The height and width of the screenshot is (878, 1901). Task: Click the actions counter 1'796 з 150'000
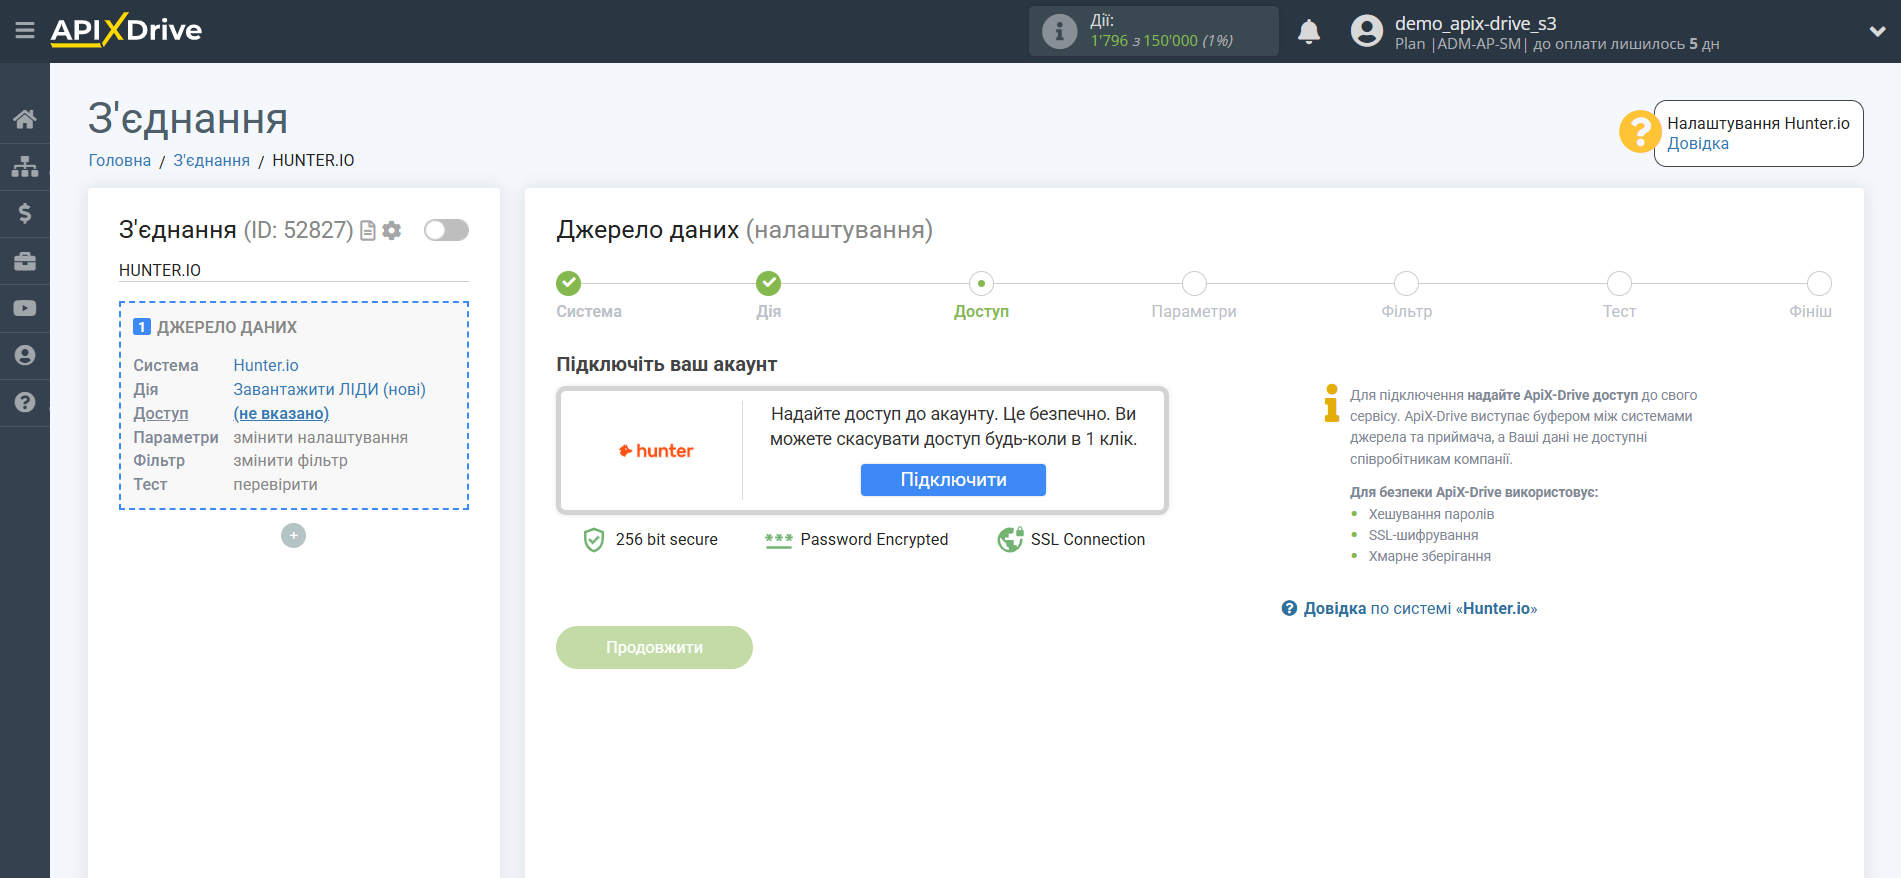(x=1161, y=41)
